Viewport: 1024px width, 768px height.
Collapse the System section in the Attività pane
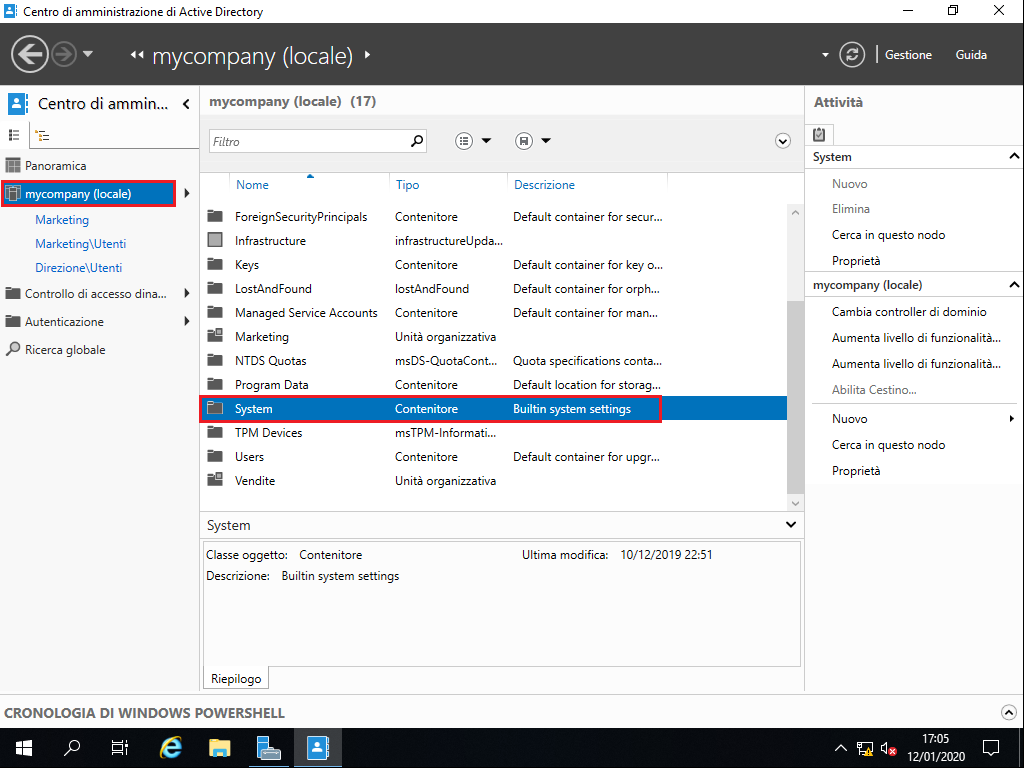[1013, 156]
